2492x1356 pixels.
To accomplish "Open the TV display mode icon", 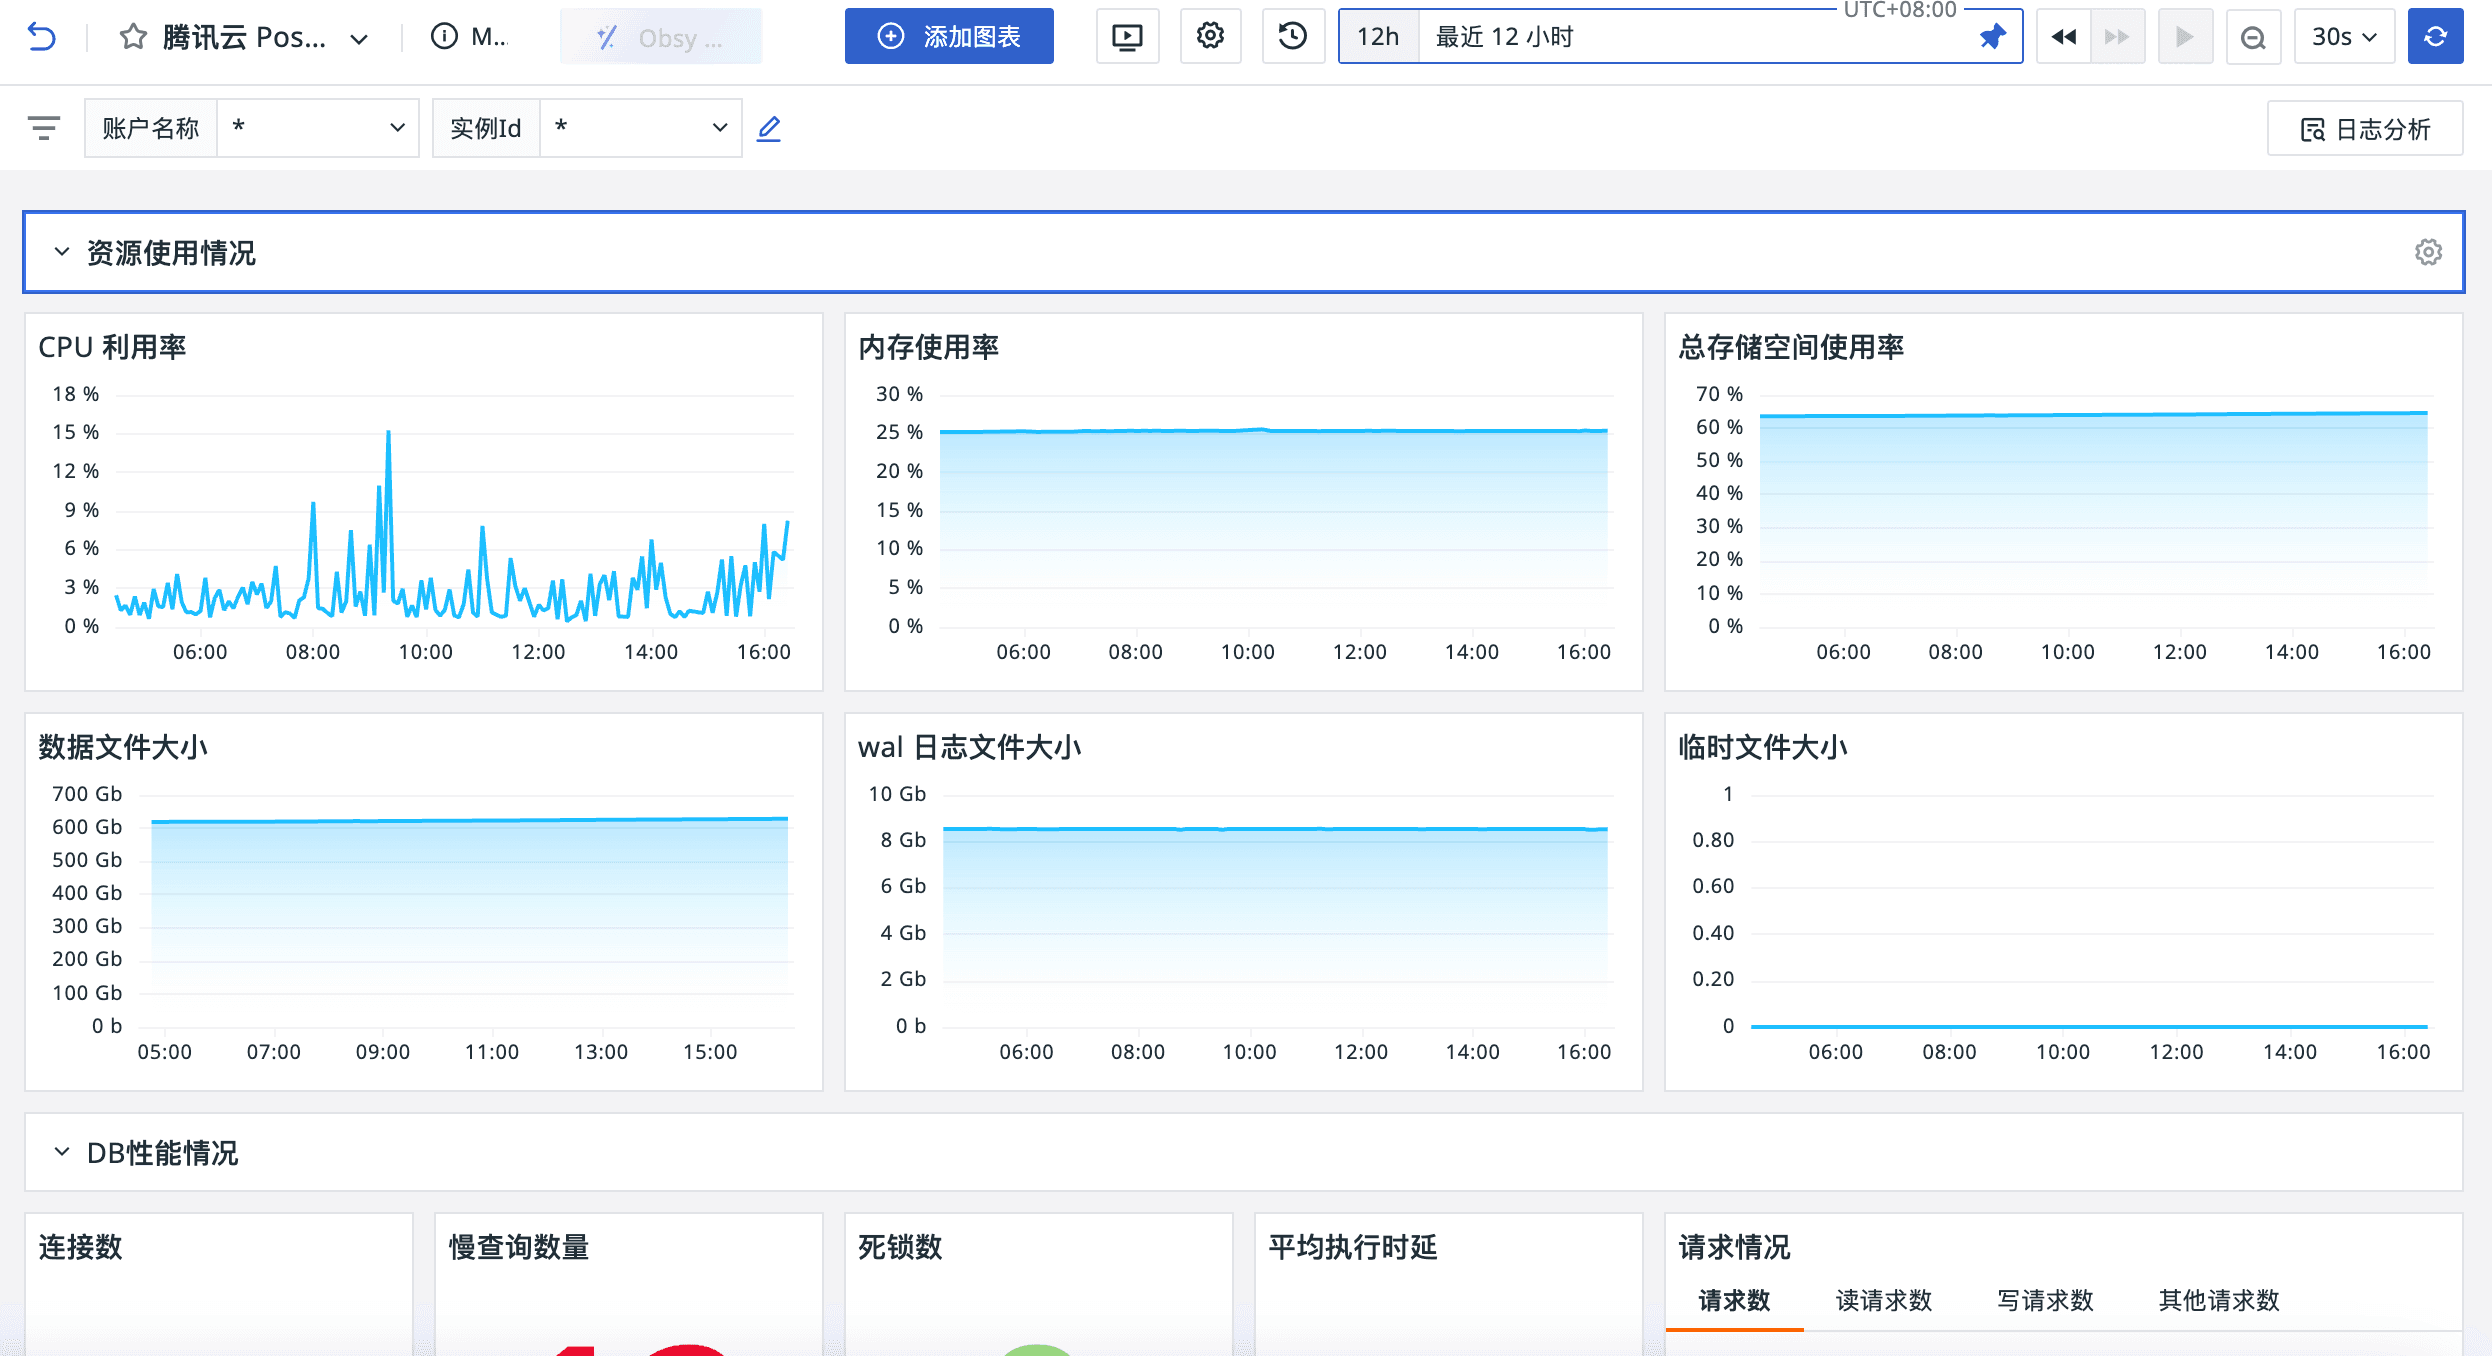I will (x=1127, y=37).
